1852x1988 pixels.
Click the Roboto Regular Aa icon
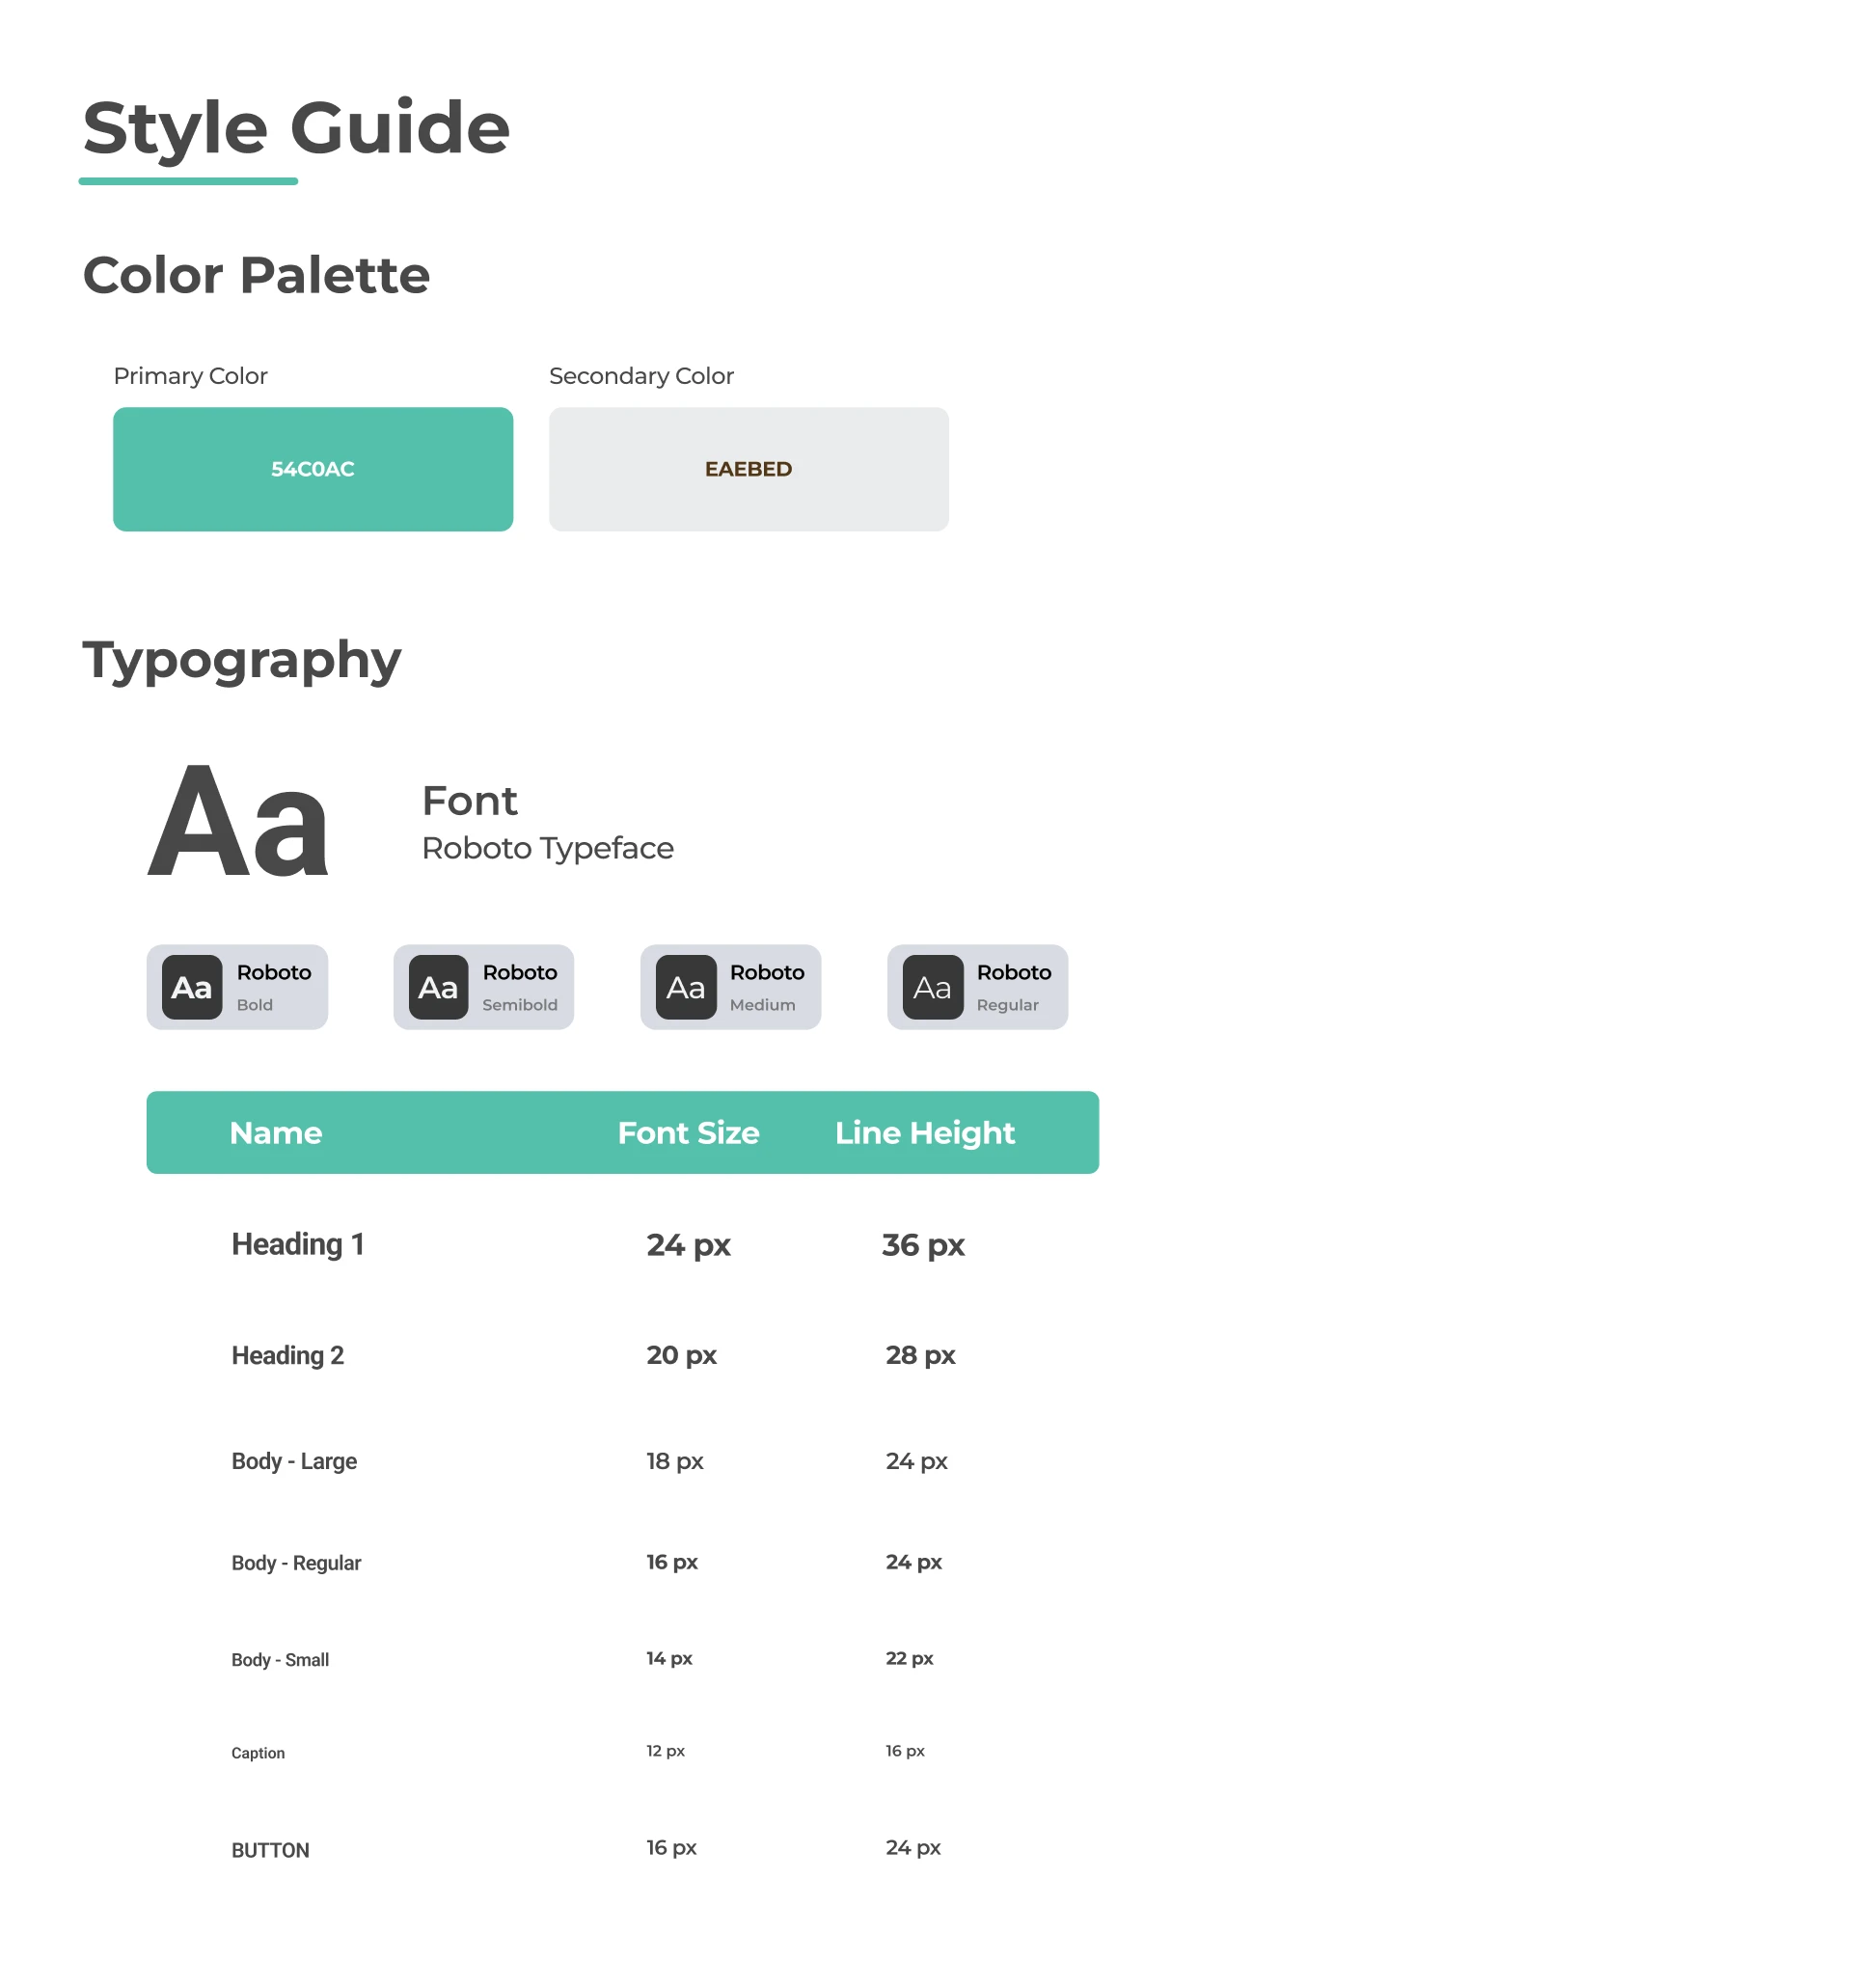pos(933,988)
